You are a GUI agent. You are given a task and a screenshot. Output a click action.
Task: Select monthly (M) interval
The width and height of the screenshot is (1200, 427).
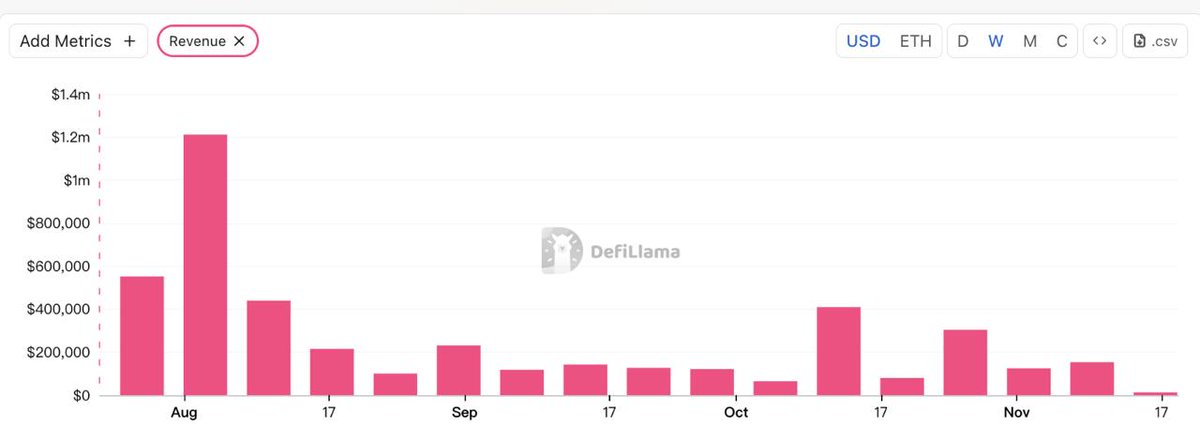pos(1029,41)
